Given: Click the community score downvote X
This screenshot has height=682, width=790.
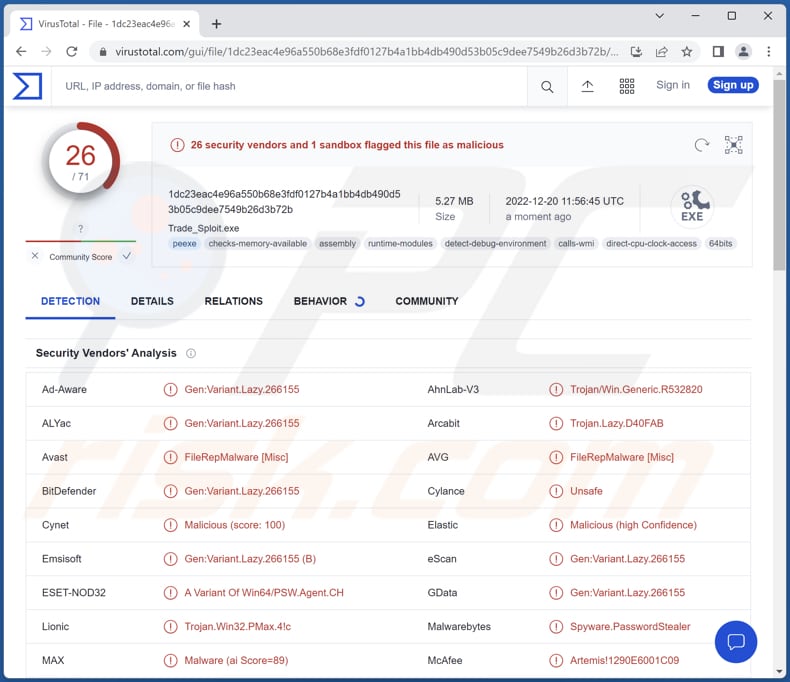Looking at the screenshot, I should 35,256.
